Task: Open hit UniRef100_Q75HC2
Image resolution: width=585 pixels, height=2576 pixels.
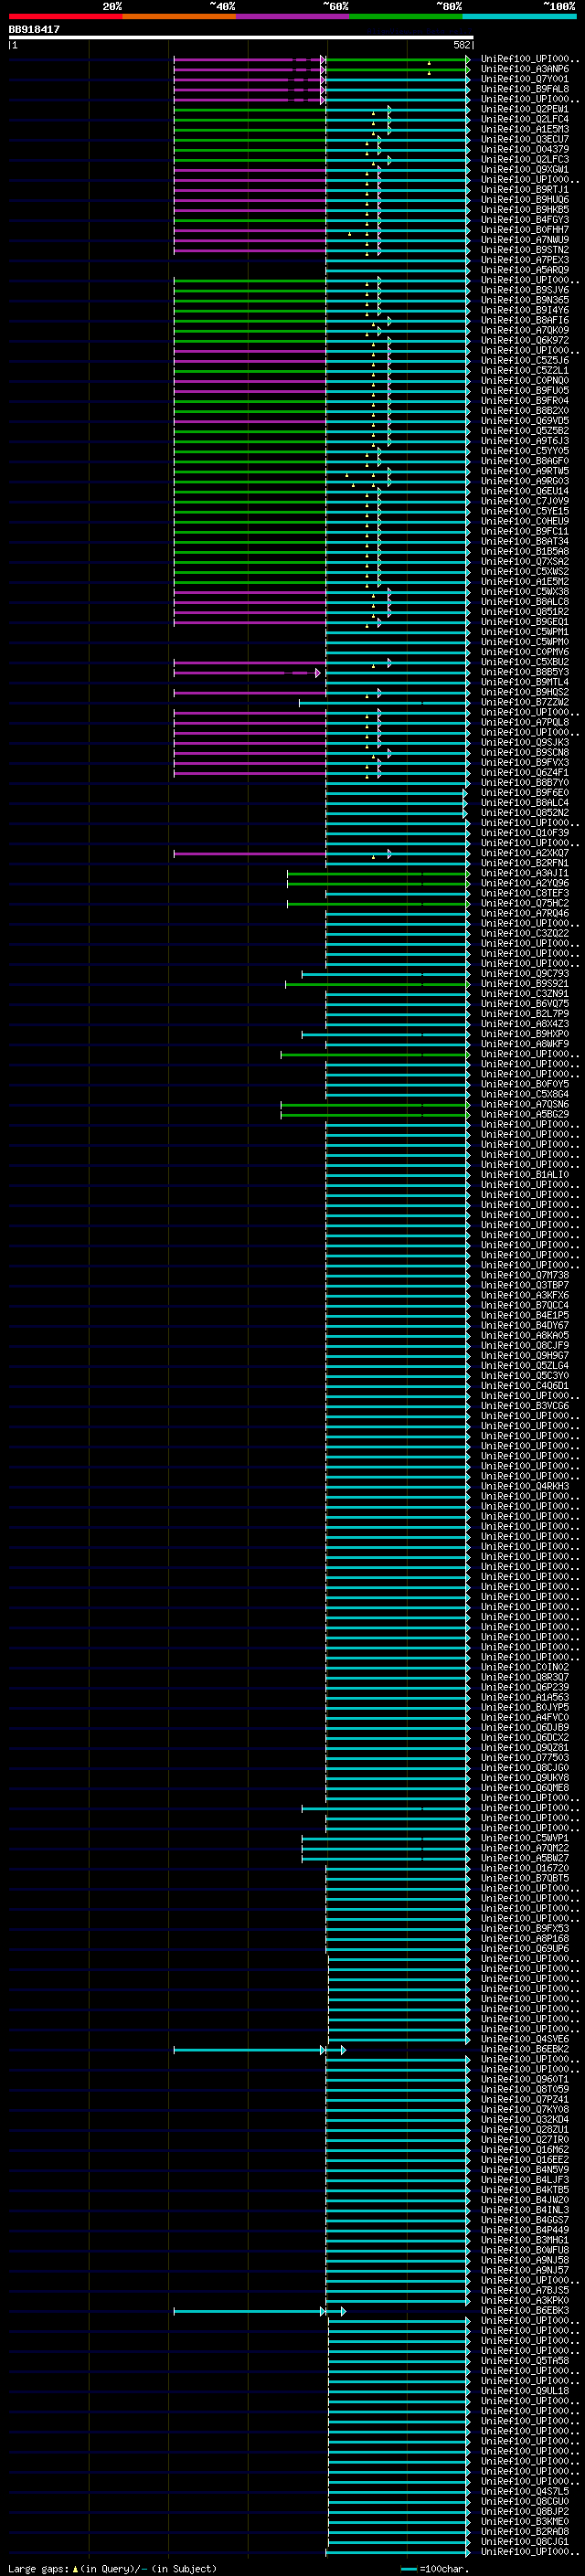Action: click(524, 904)
